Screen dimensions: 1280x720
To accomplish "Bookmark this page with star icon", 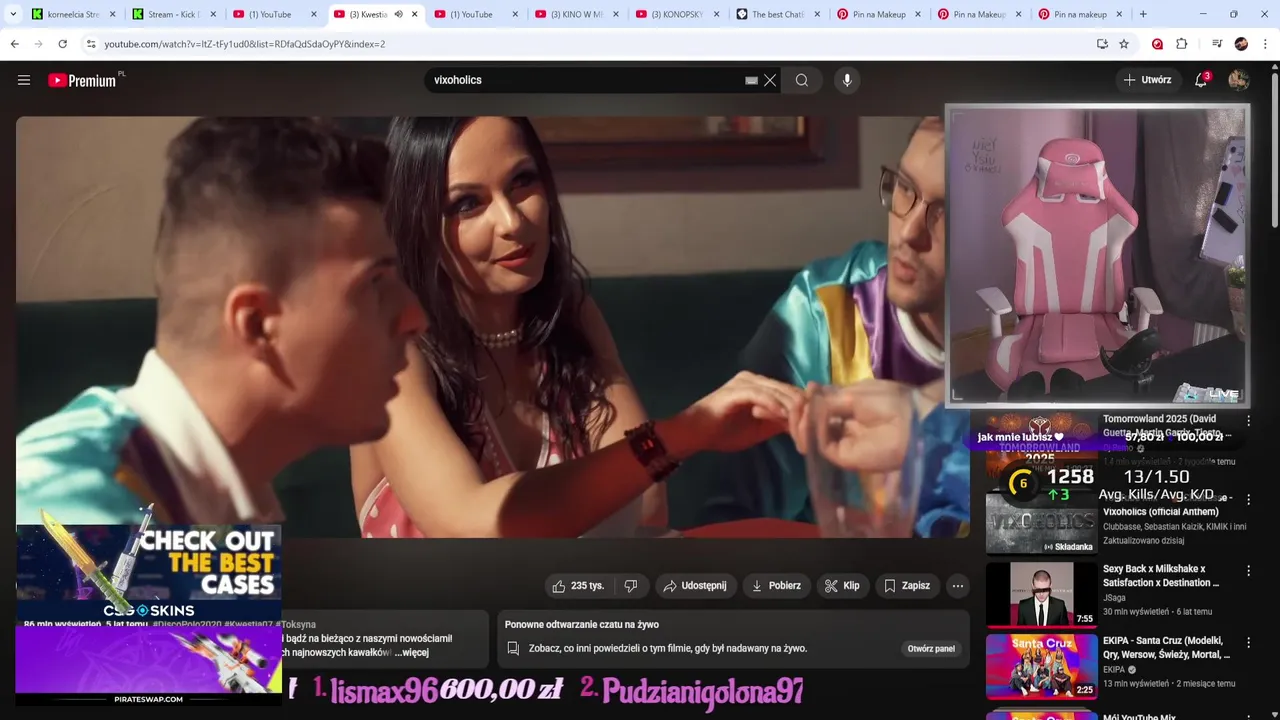I will [x=1124, y=44].
